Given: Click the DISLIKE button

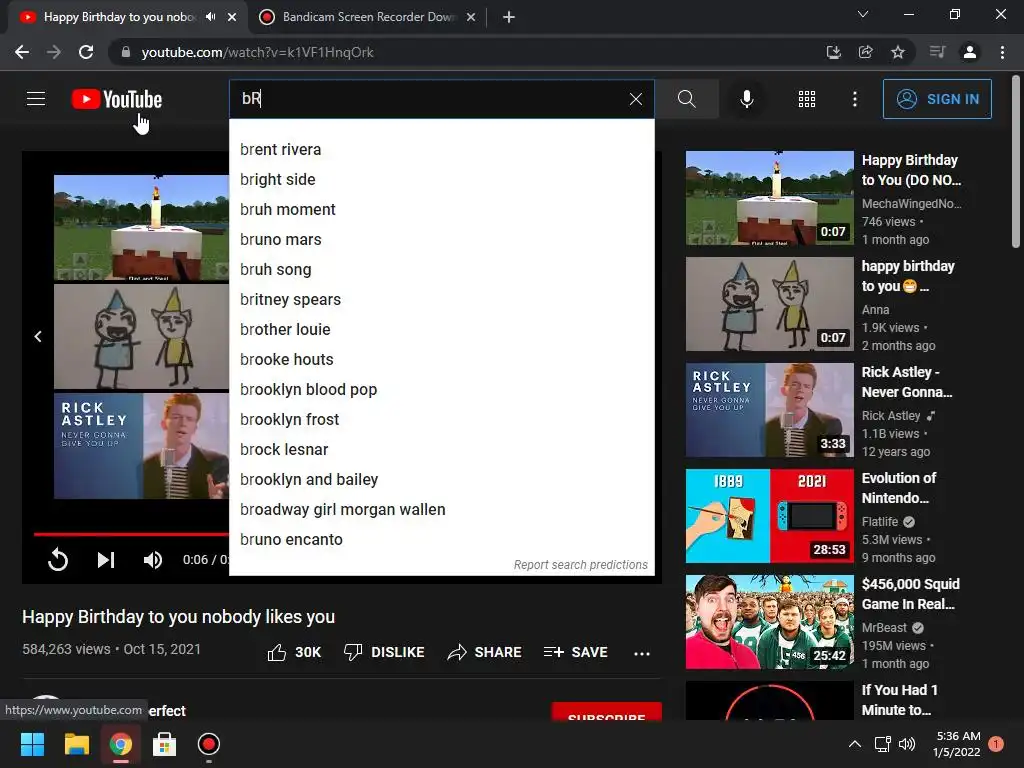Looking at the screenshot, I should [384, 652].
